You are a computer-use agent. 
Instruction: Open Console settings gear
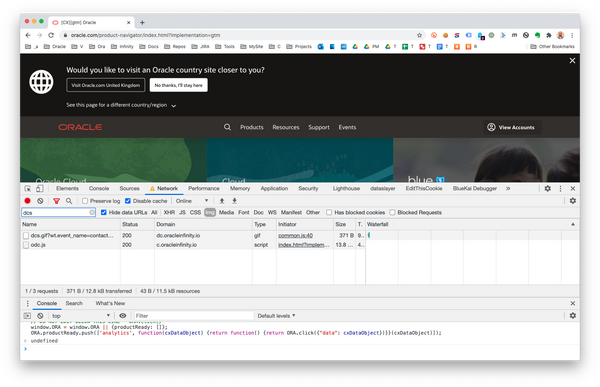[x=572, y=316]
